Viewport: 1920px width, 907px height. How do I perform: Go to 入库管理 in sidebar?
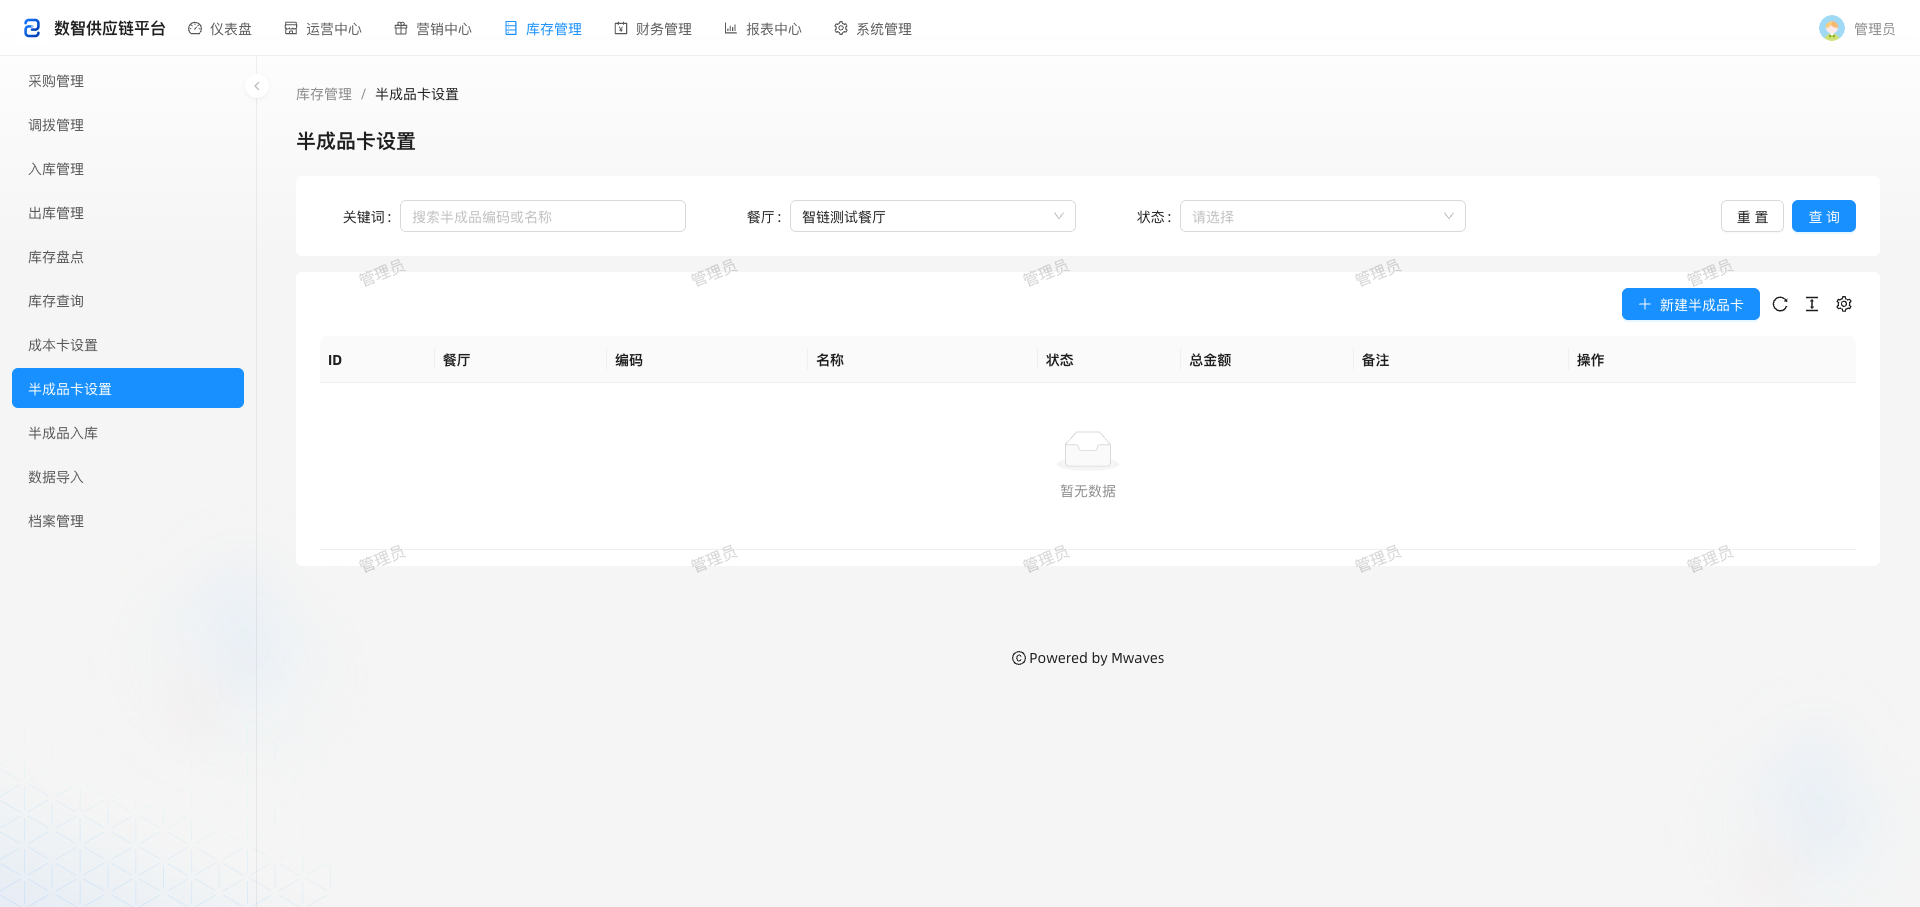[x=128, y=169]
